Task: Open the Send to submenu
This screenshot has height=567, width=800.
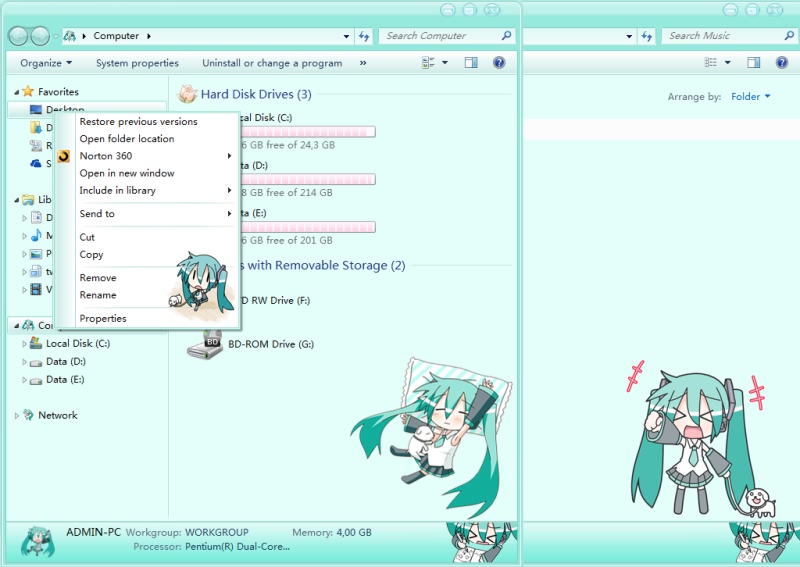Action: [x=147, y=214]
